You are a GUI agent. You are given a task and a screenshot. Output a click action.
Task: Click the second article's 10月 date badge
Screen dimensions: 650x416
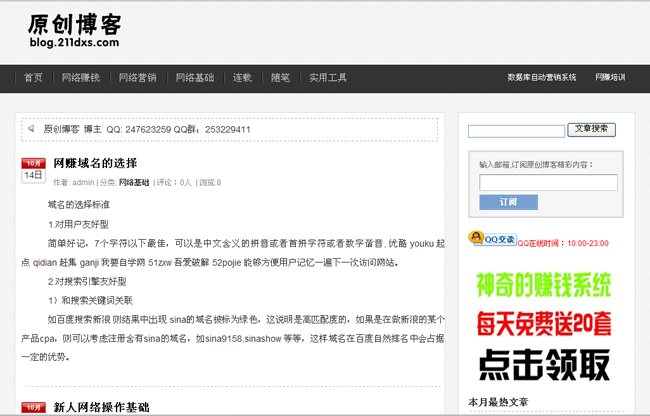point(33,408)
